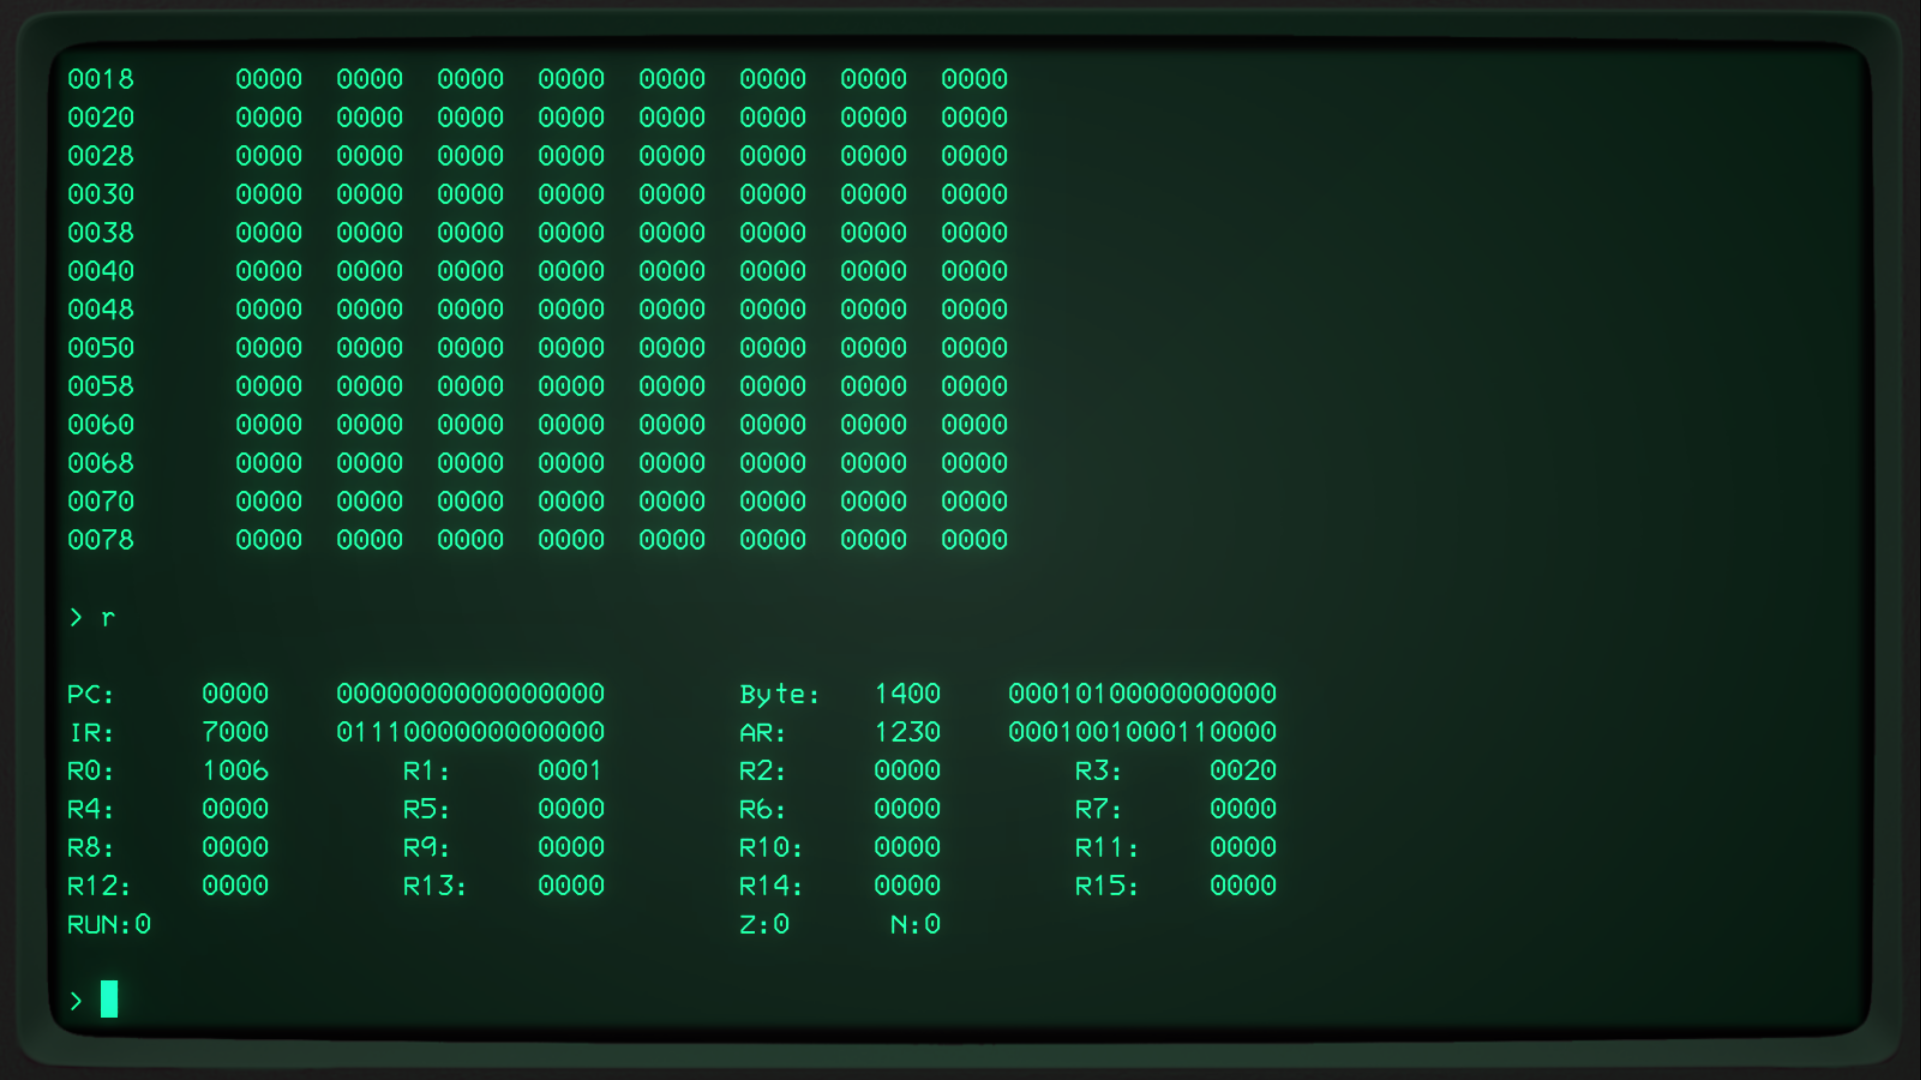Click the R5: register label
Image resolution: width=1921 pixels, height=1080 pixels.
coord(427,809)
